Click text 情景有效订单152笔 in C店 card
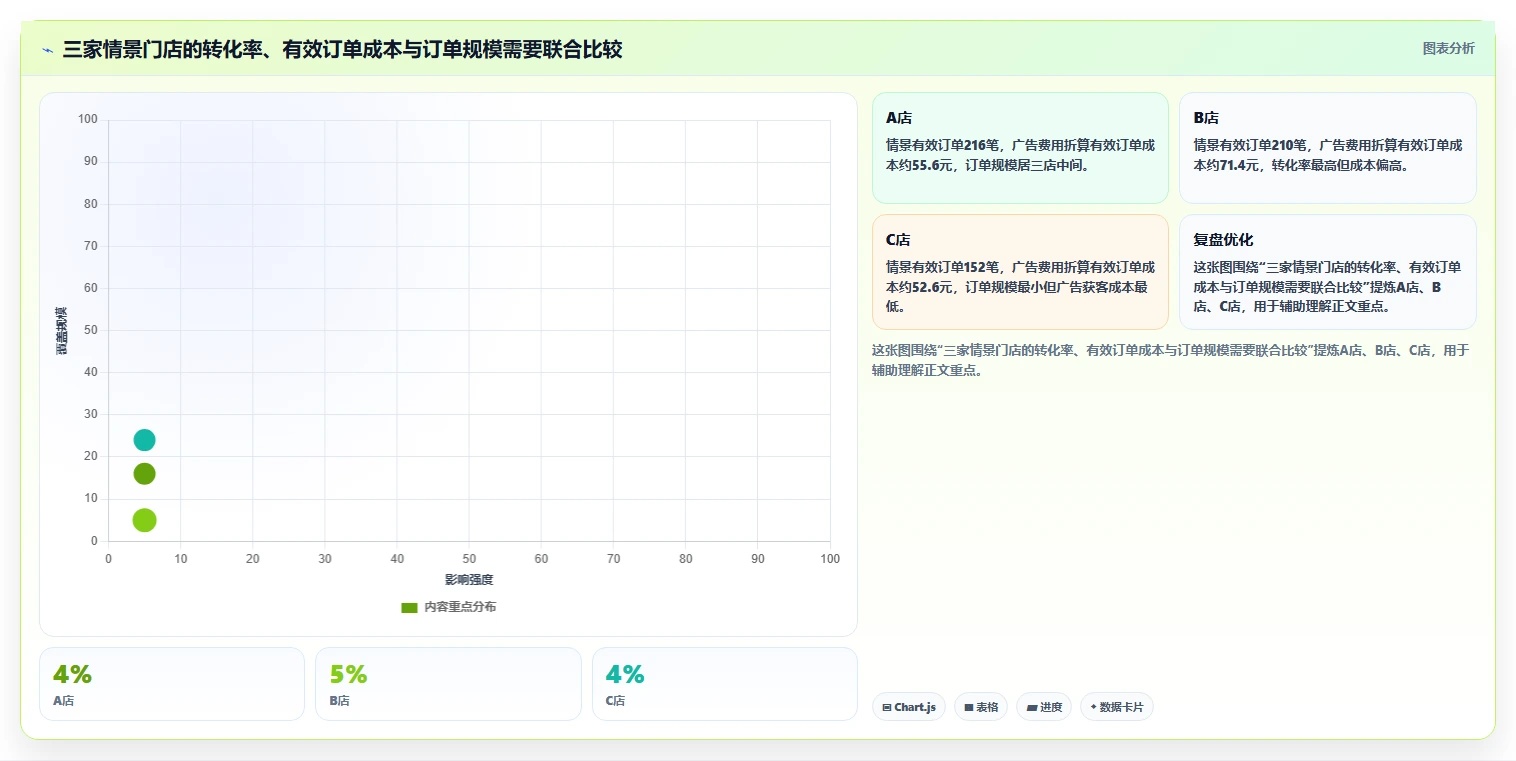This screenshot has width=1516, height=761. click(x=943, y=267)
